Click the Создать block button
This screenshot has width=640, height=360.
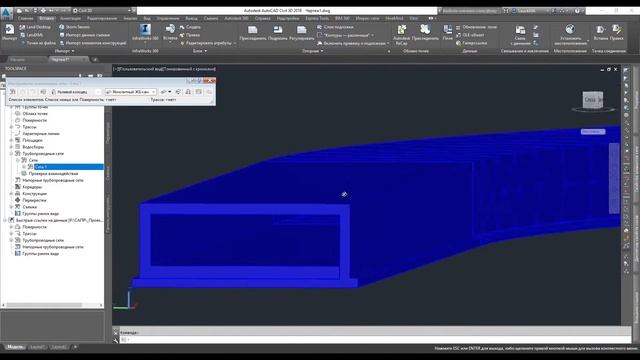click(190, 27)
